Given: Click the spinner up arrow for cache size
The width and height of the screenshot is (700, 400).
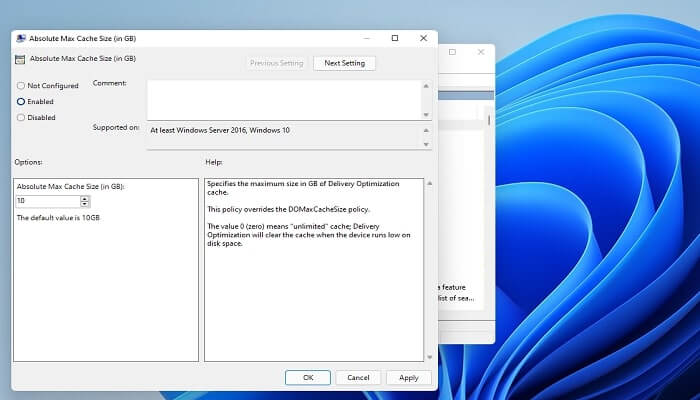Looking at the screenshot, I should click(85, 198).
